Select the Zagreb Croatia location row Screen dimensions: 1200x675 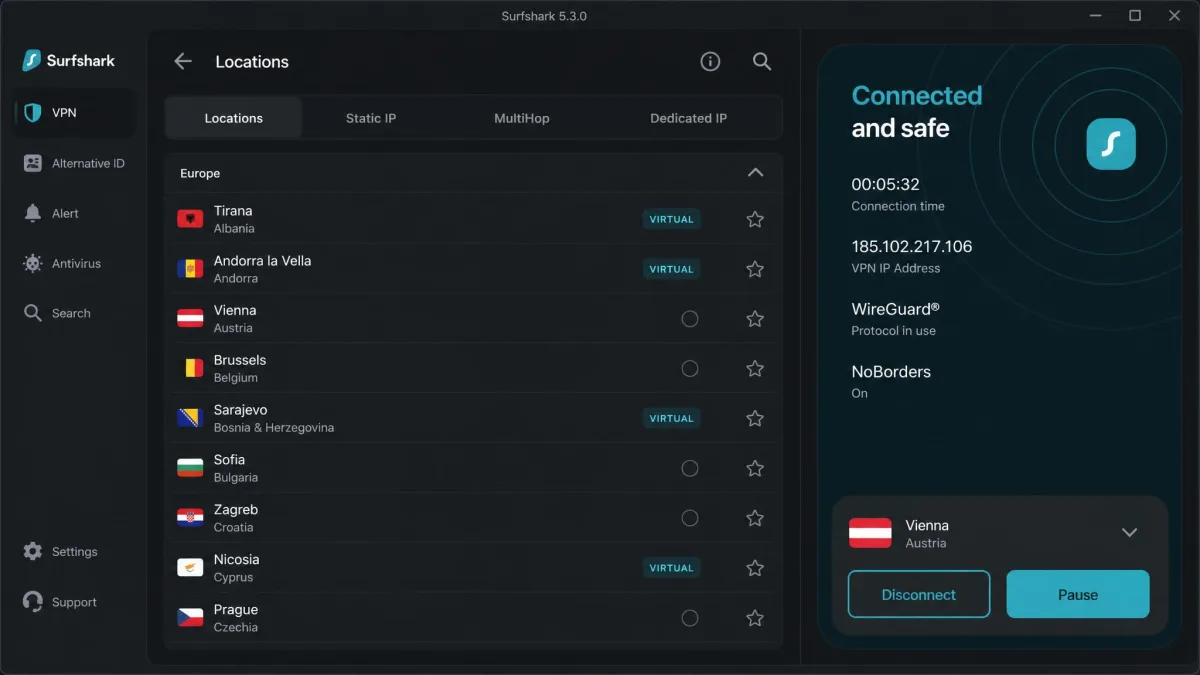(473, 518)
